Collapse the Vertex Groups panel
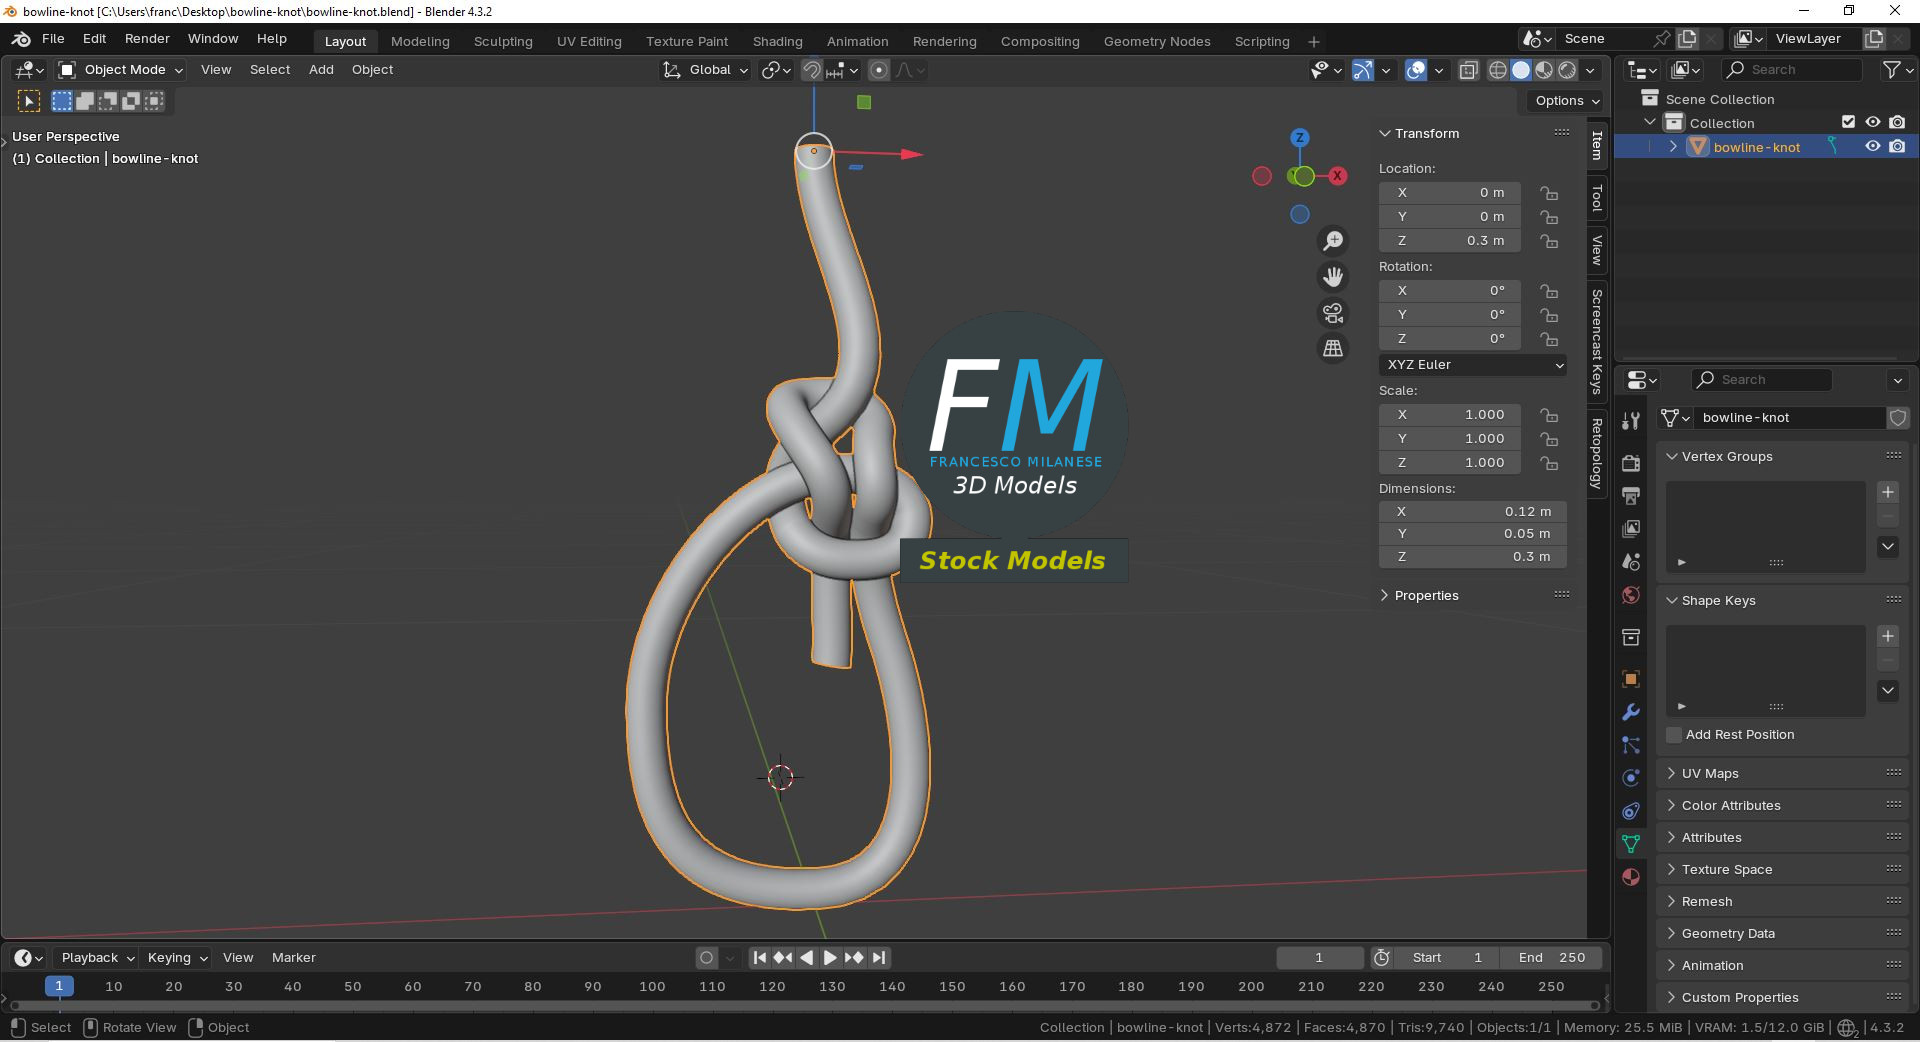Screen dimensions: 1920x1042 point(1671,456)
